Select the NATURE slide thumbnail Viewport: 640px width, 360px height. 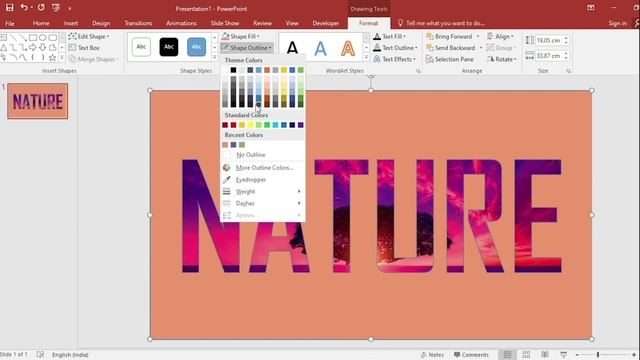click(38, 101)
